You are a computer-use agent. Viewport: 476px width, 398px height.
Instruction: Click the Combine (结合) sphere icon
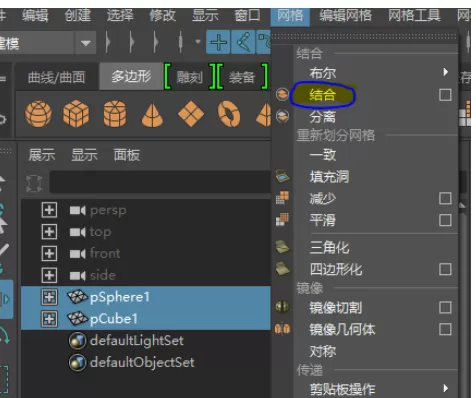coord(282,94)
